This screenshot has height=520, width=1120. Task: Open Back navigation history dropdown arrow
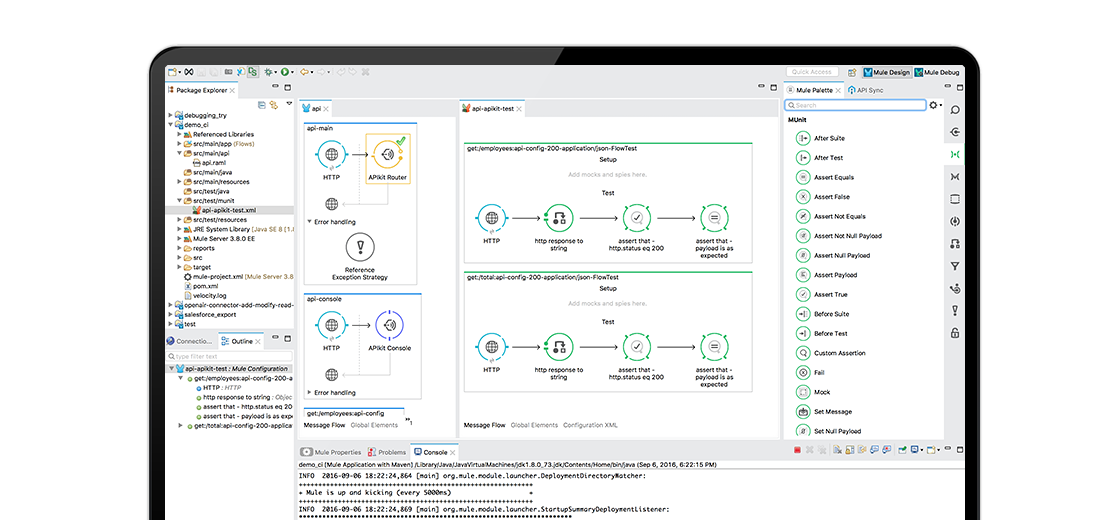point(312,72)
